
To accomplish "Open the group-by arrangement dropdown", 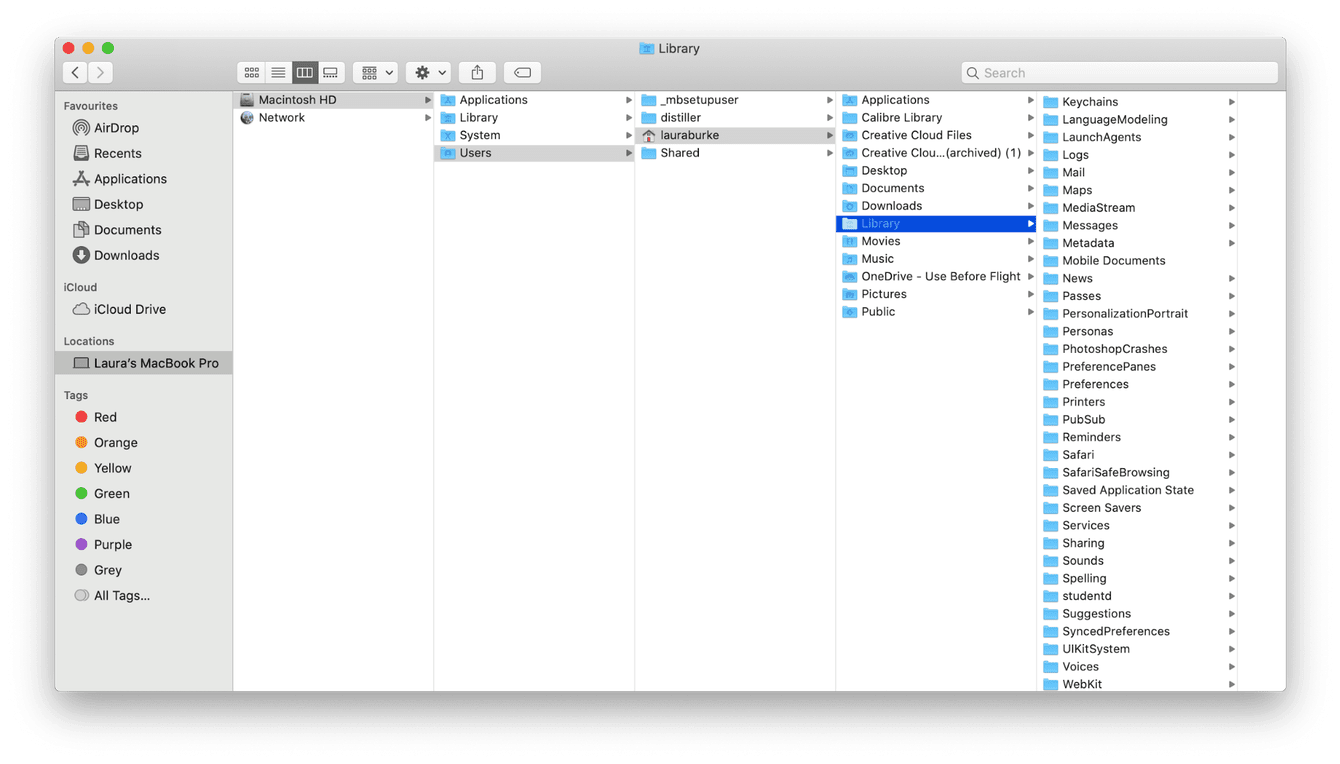I will [x=376, y=72].
